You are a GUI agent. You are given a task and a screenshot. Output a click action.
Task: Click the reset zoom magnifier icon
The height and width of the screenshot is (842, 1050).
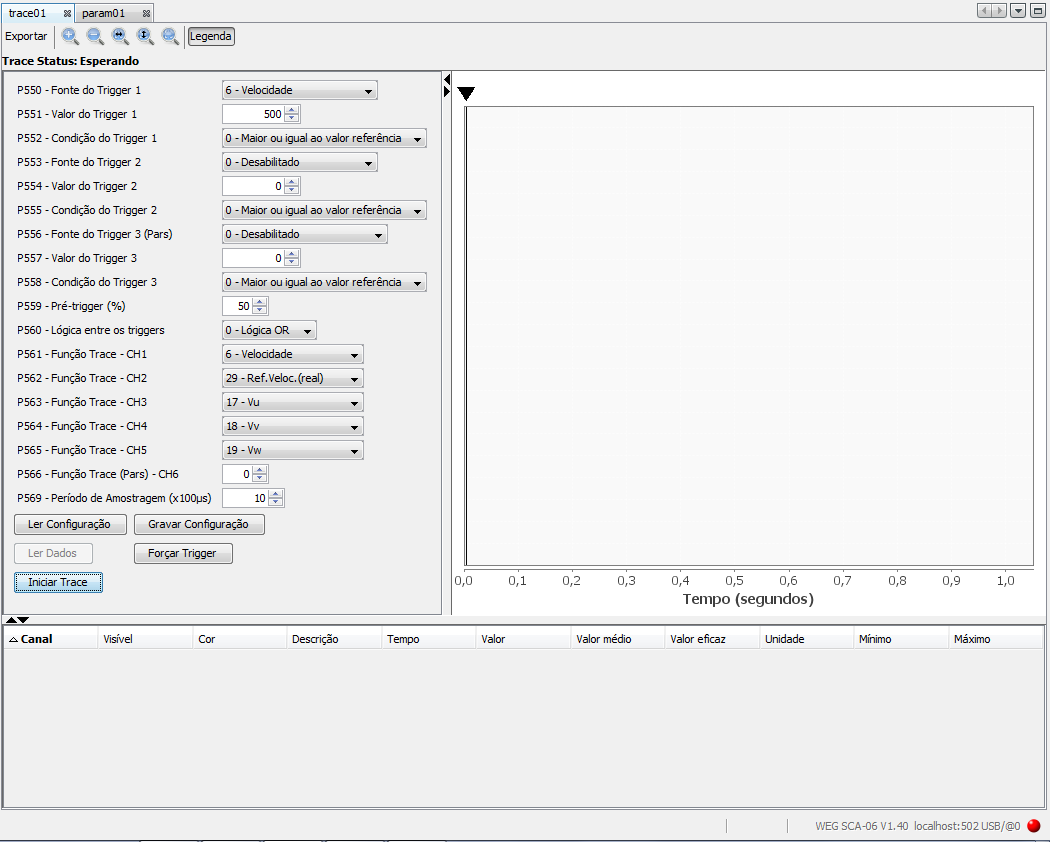tap(170, 36)
